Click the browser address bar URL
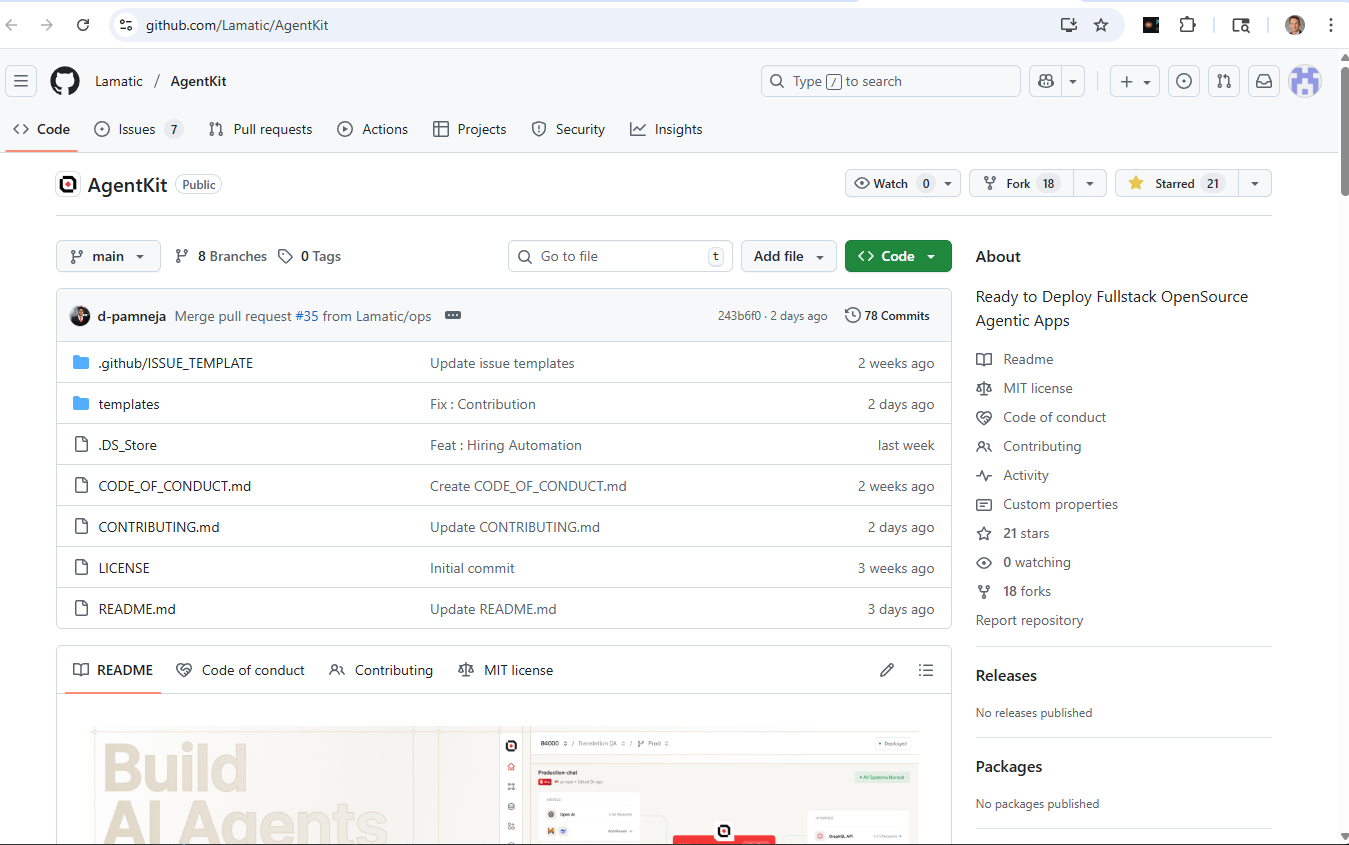 [237, 25]
